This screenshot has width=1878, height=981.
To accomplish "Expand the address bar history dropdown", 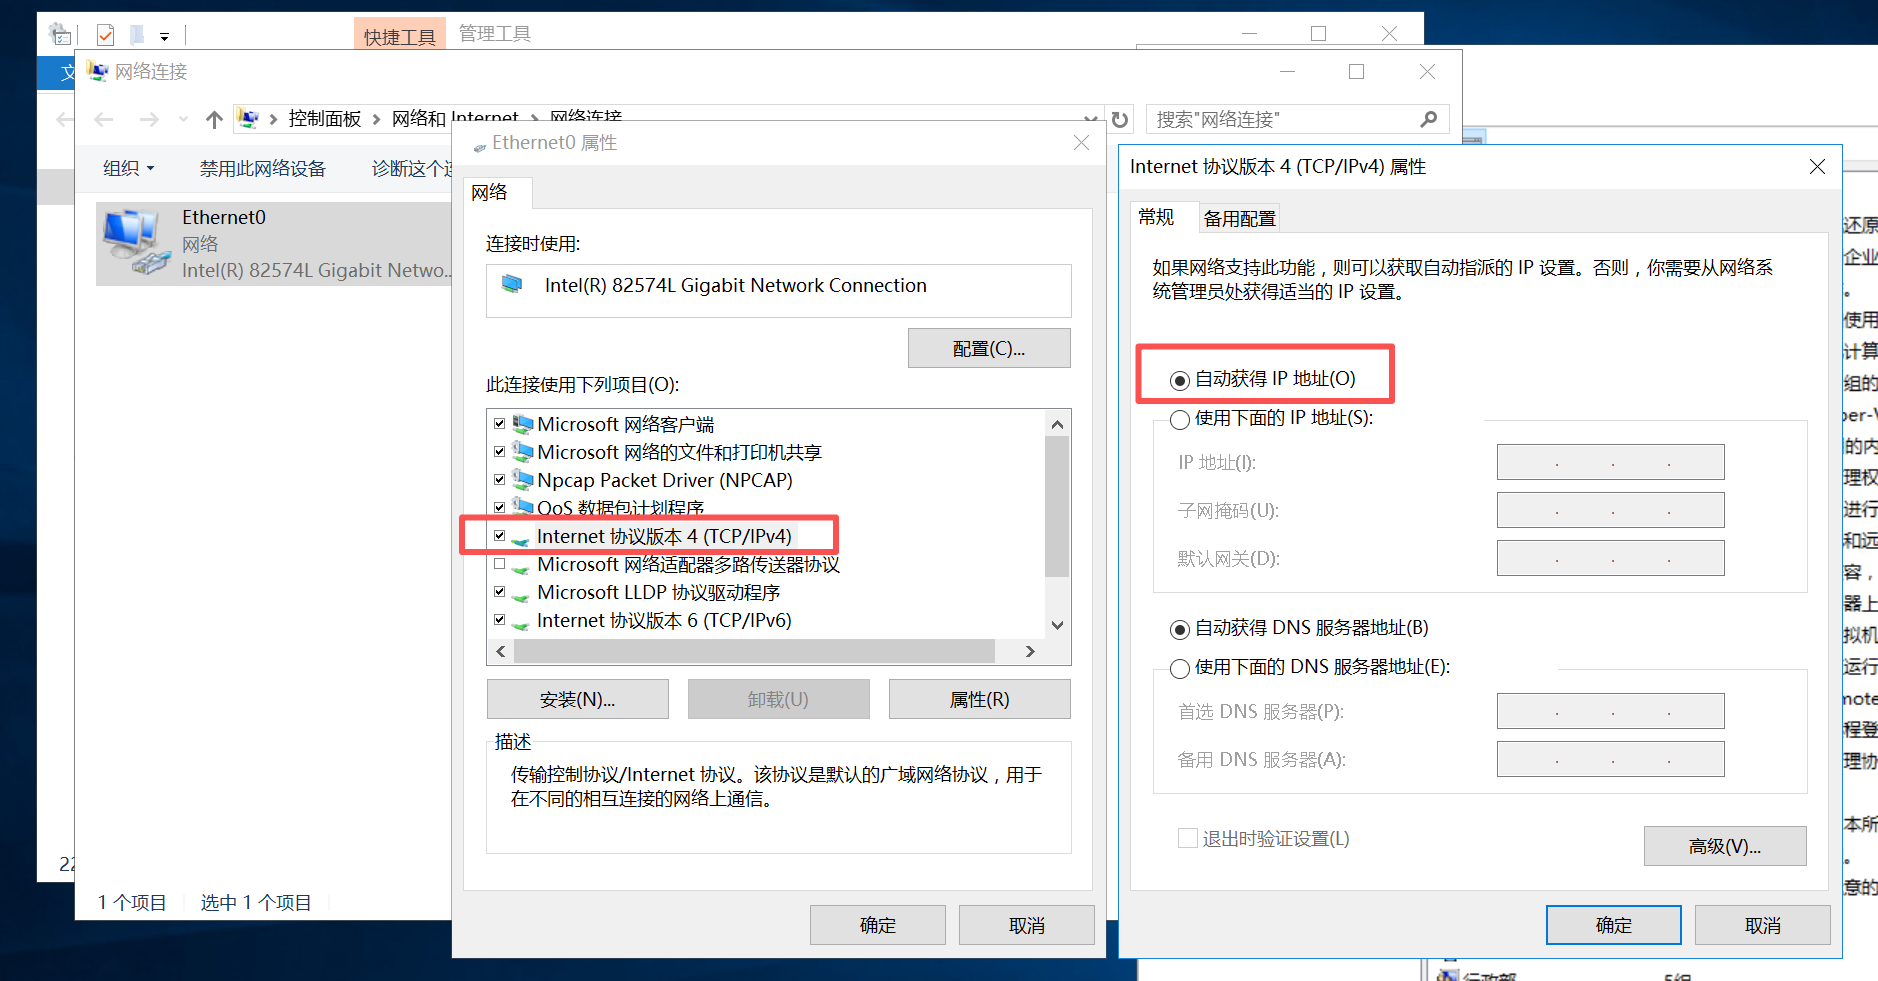I will point(1091,119).
